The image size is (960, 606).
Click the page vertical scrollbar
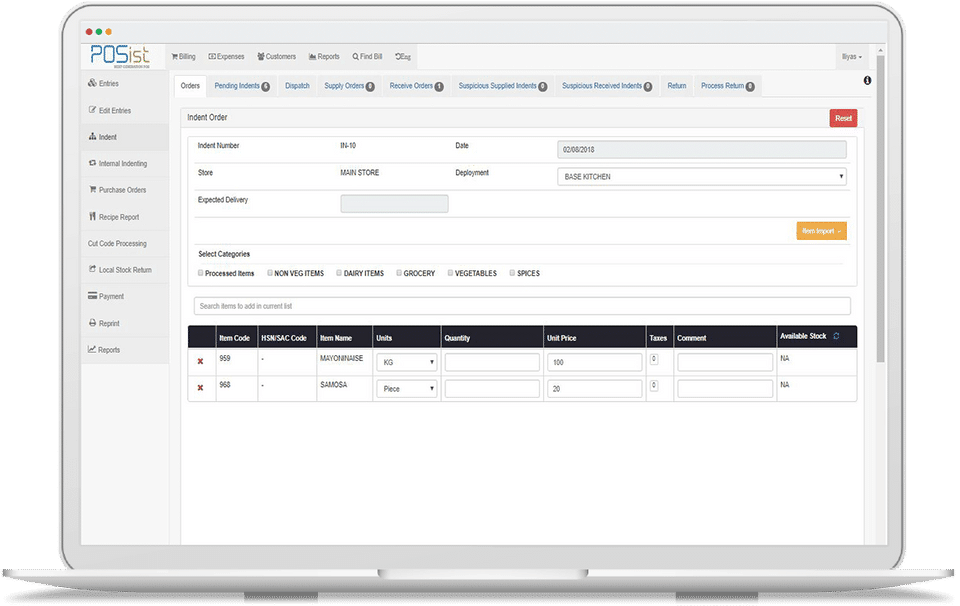click(880, 208)
